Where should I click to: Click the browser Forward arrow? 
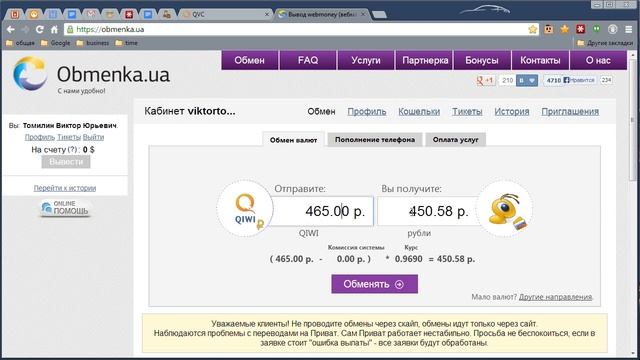(25, 29)
